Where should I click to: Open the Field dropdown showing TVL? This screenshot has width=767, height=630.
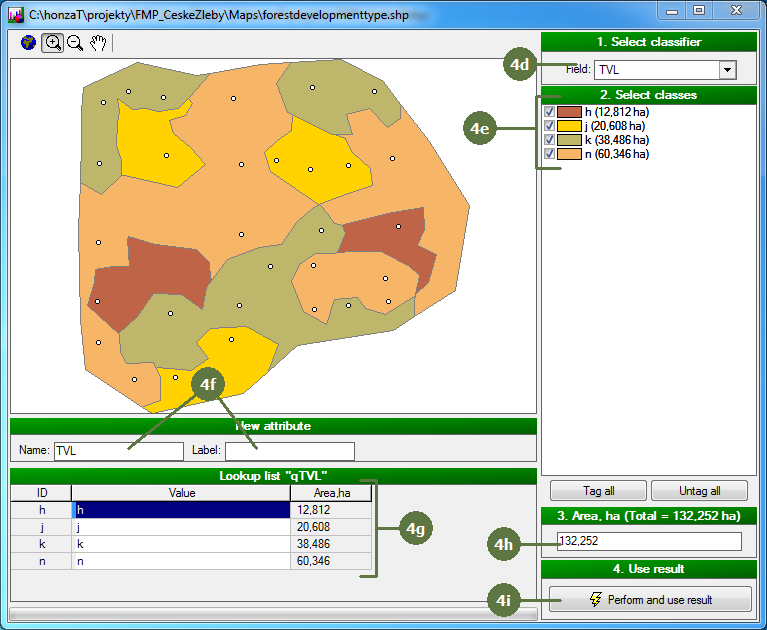pos(727,70)
